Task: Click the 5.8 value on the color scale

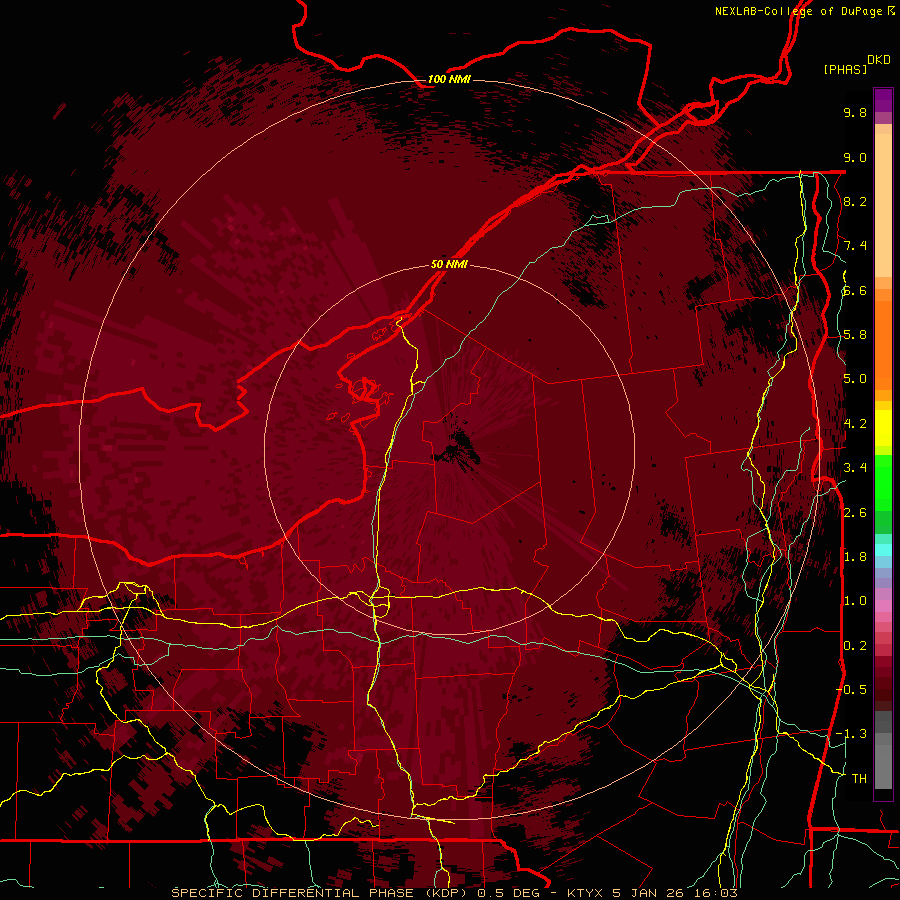Action: point(855,335)
